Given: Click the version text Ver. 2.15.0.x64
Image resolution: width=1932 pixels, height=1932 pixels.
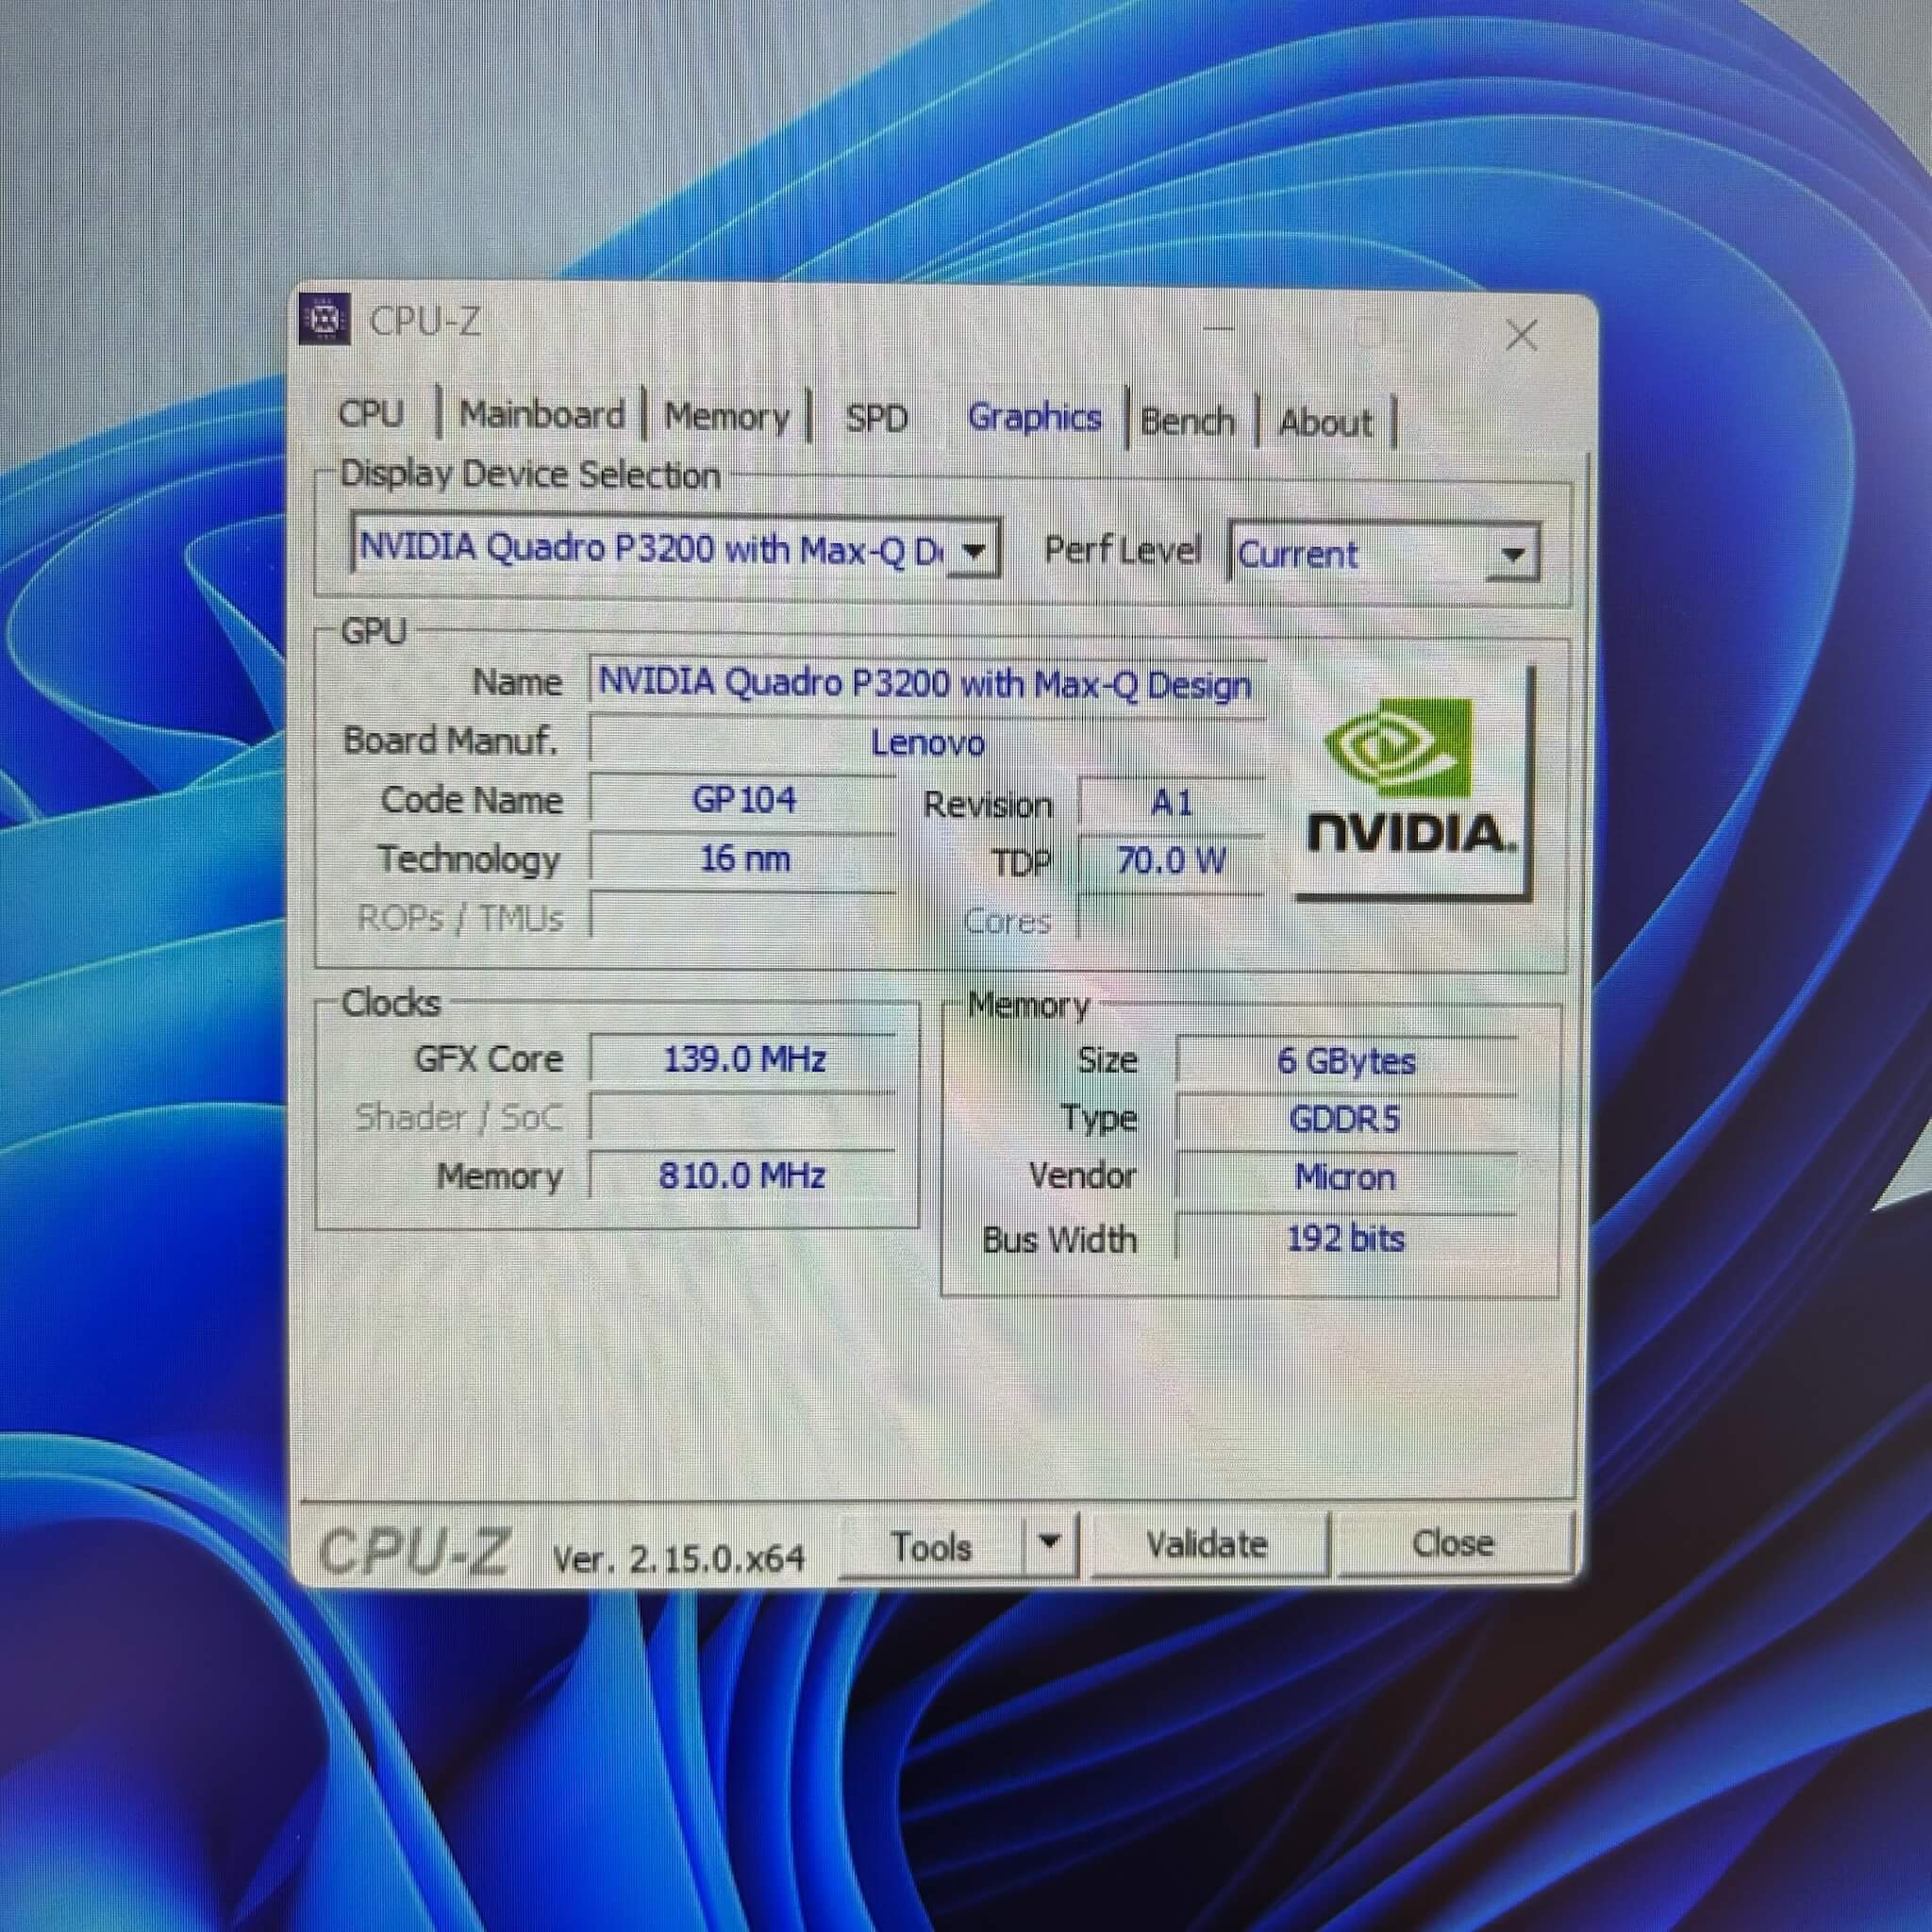Looking at the screenshot, I should coord(678,1558).
